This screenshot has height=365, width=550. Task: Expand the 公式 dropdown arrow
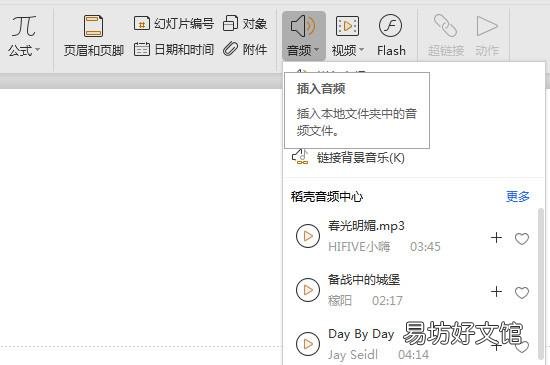coord(37,50)
